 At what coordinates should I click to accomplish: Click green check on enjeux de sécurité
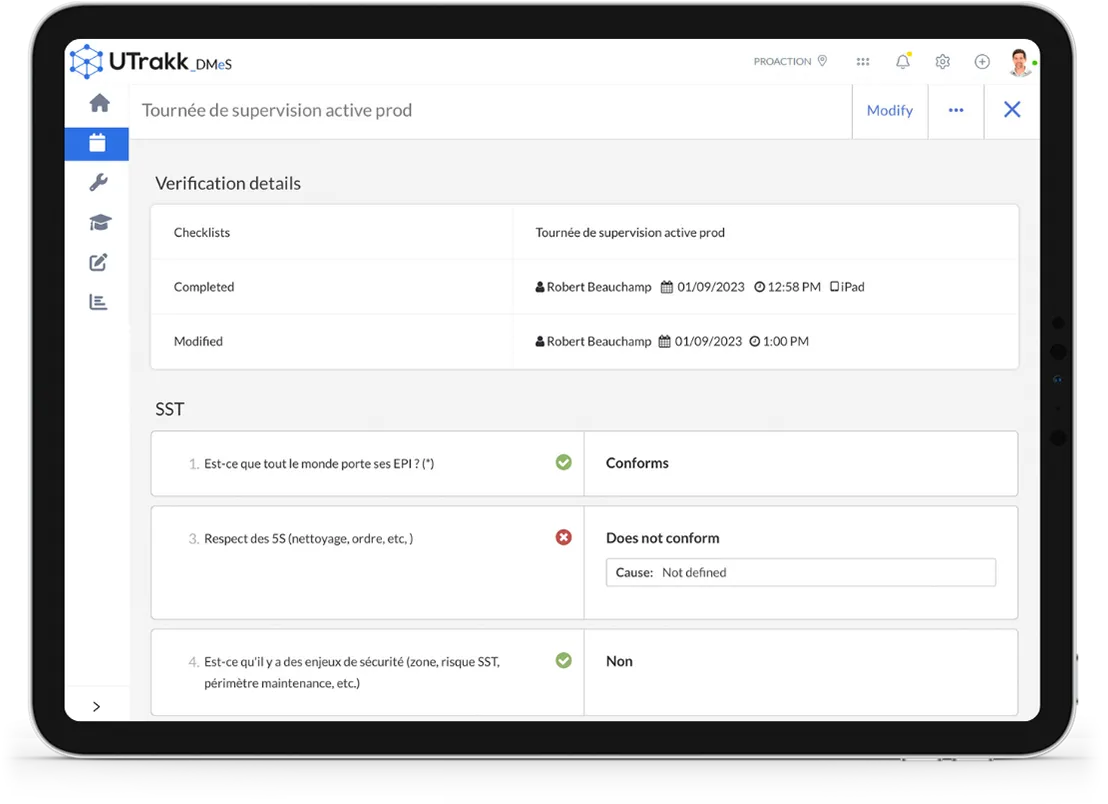[563, 661]
